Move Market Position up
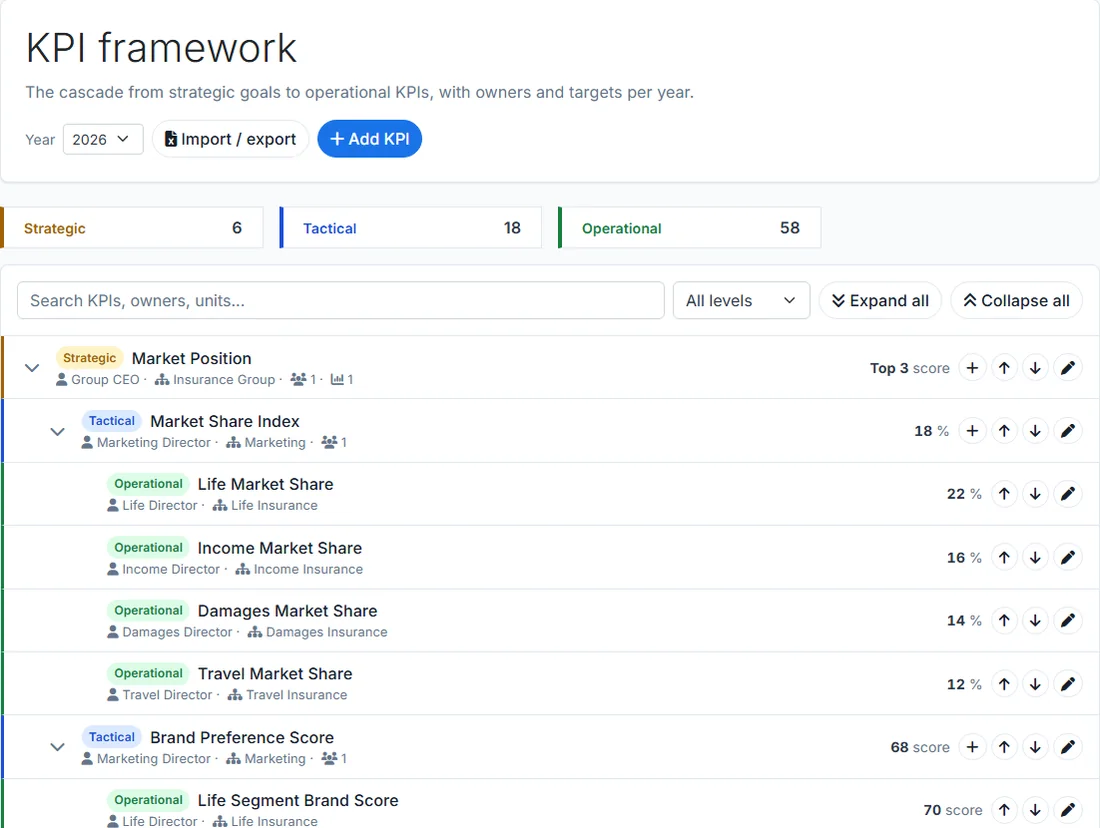 click(1005, 368)
